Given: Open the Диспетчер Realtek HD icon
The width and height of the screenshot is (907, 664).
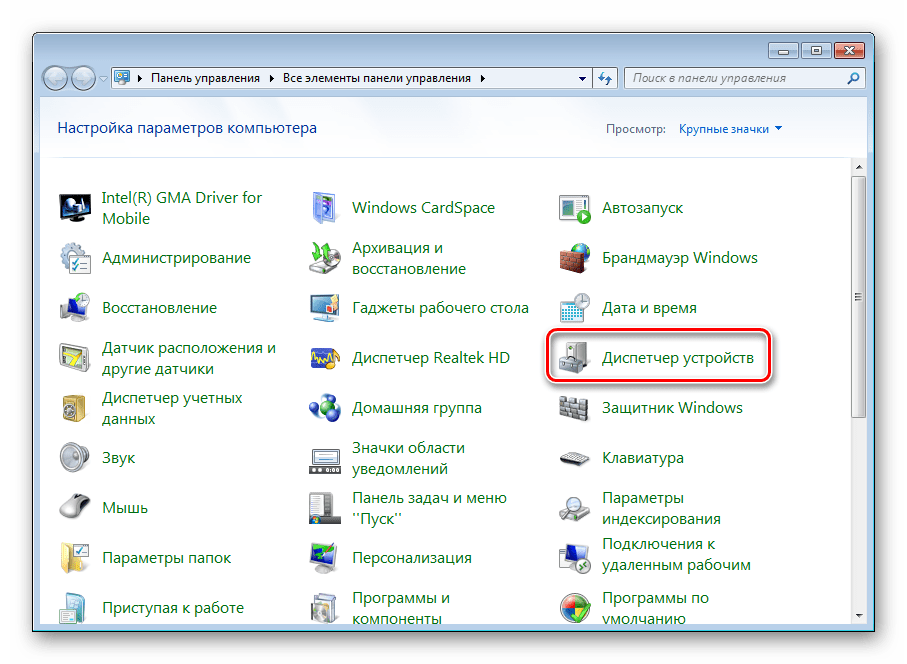Looking at the screenshot, I should tap(326, 358).
